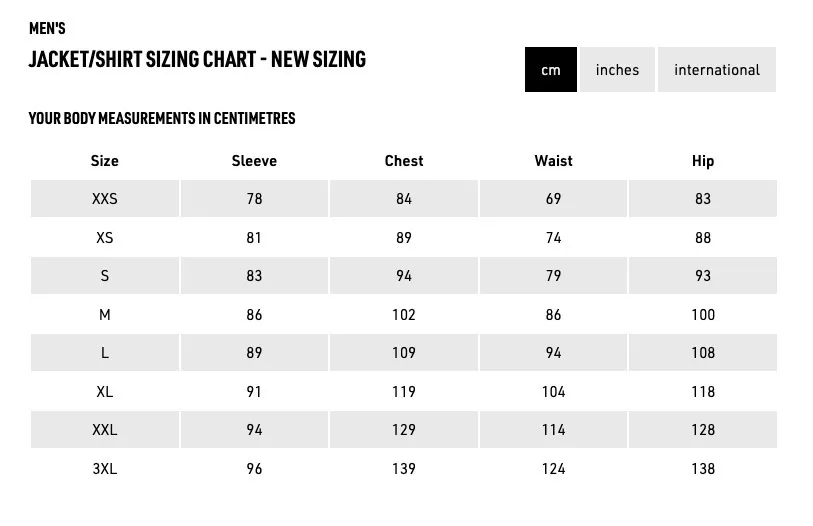Select the XS size row label

point(105,238)
